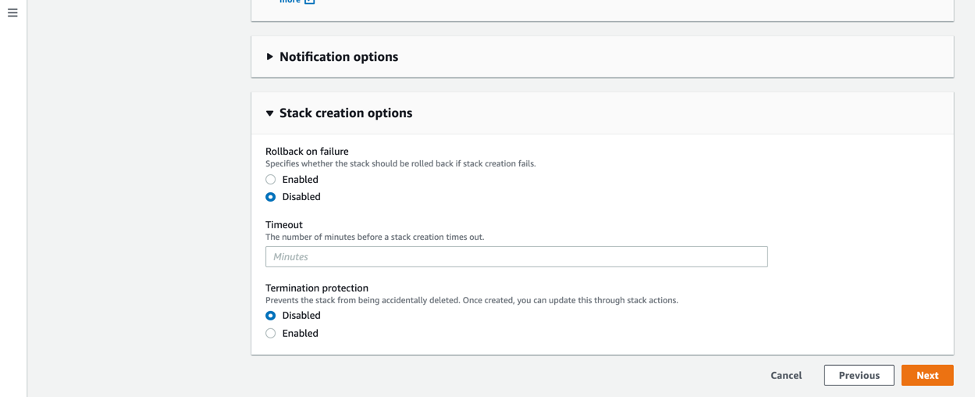The height and width of the screenshot is (397, 977).
Task: Click the Rollback on failure label
Action: pyautogui.click(x=307, y=151)
